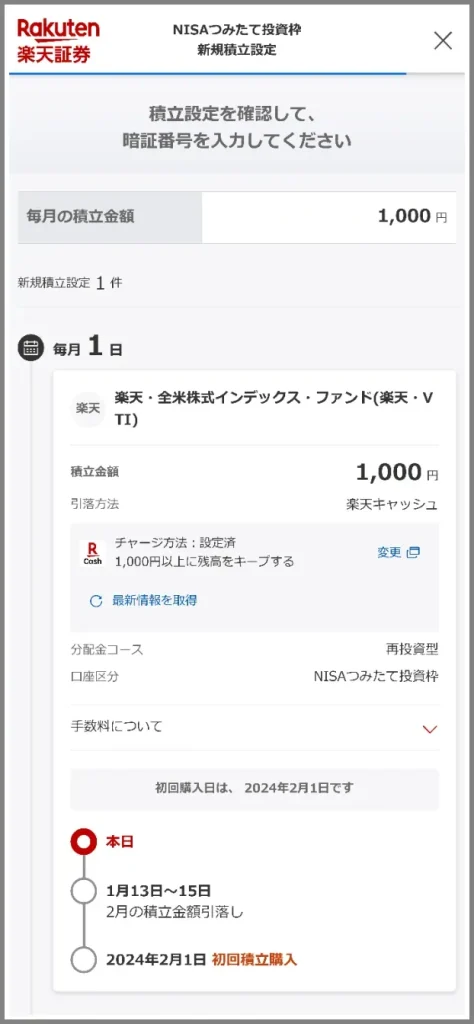This screenshot has width=474, height=1024.
Task: Click the 毎月の積立金額 1,000円 field
Action: [236, 217]
